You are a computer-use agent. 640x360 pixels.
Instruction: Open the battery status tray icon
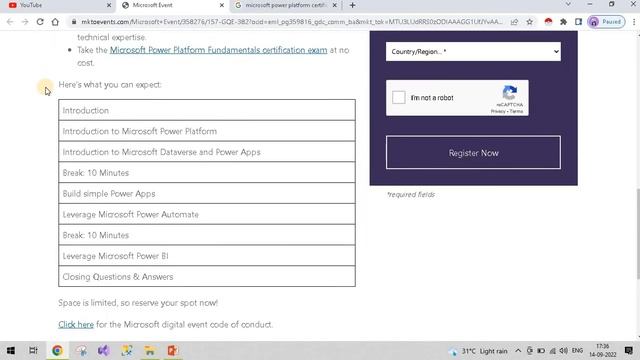(541, 351)
